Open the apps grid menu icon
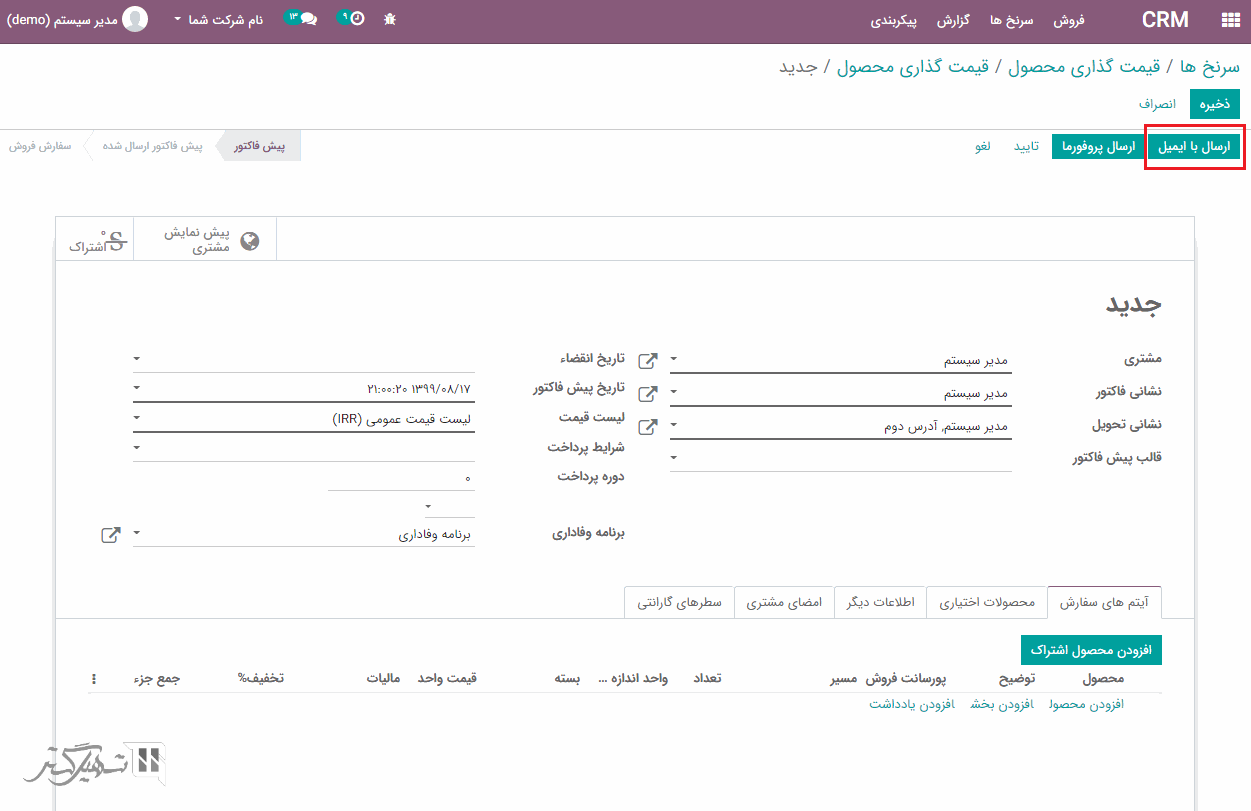The width and height of the screenshot is (1251, 811). tap(1229, 20)
